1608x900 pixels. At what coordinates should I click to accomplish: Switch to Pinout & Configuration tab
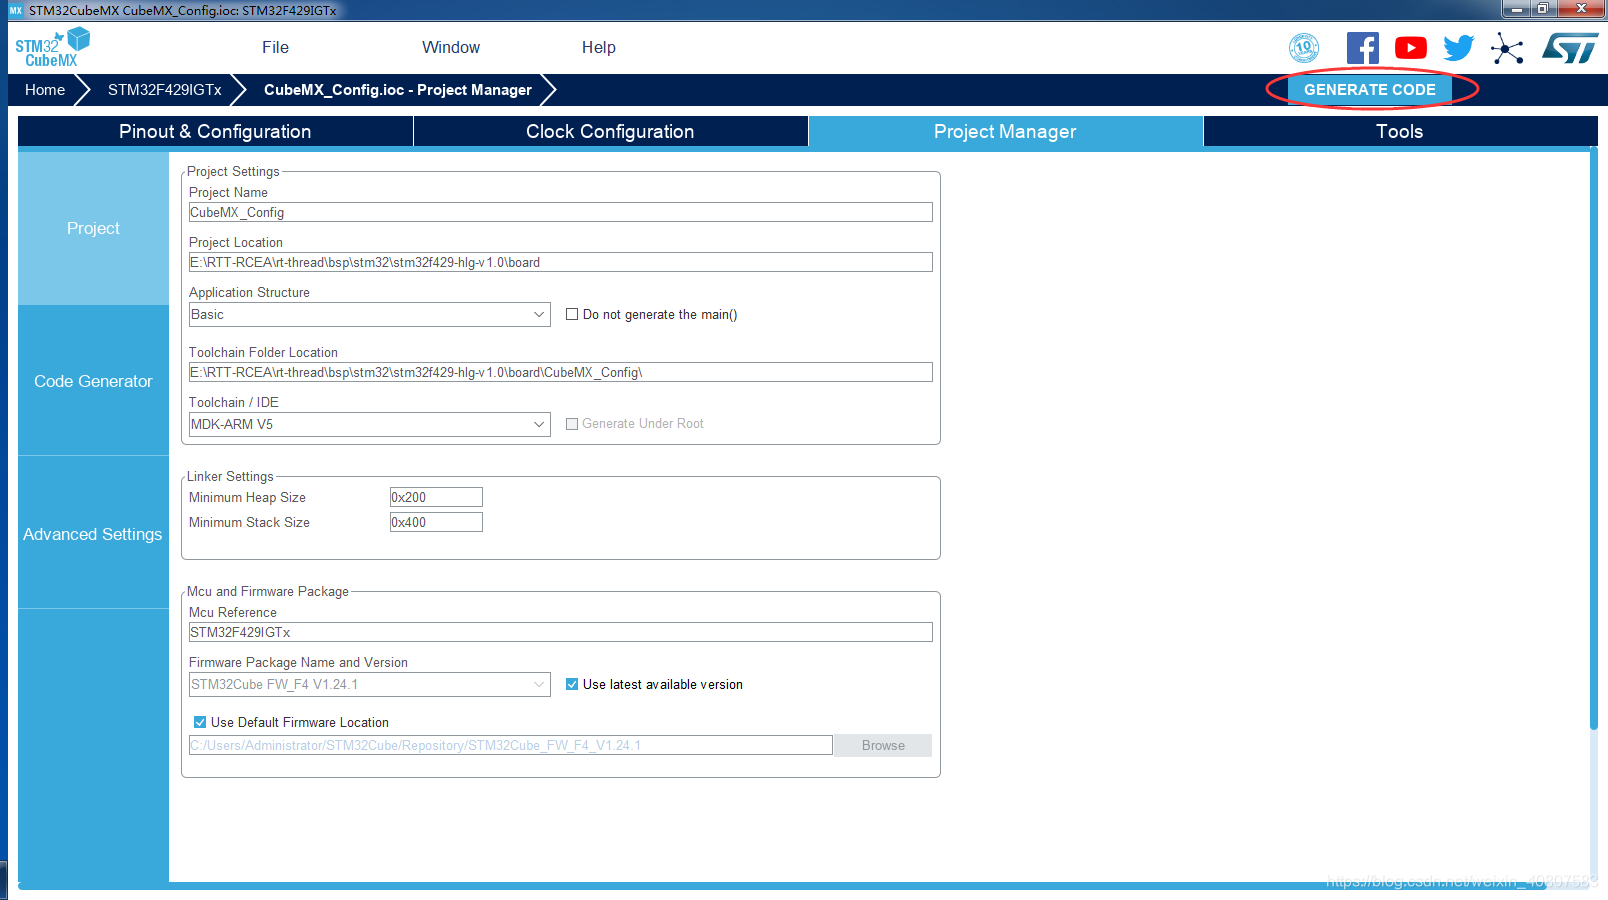coord(215,131)
